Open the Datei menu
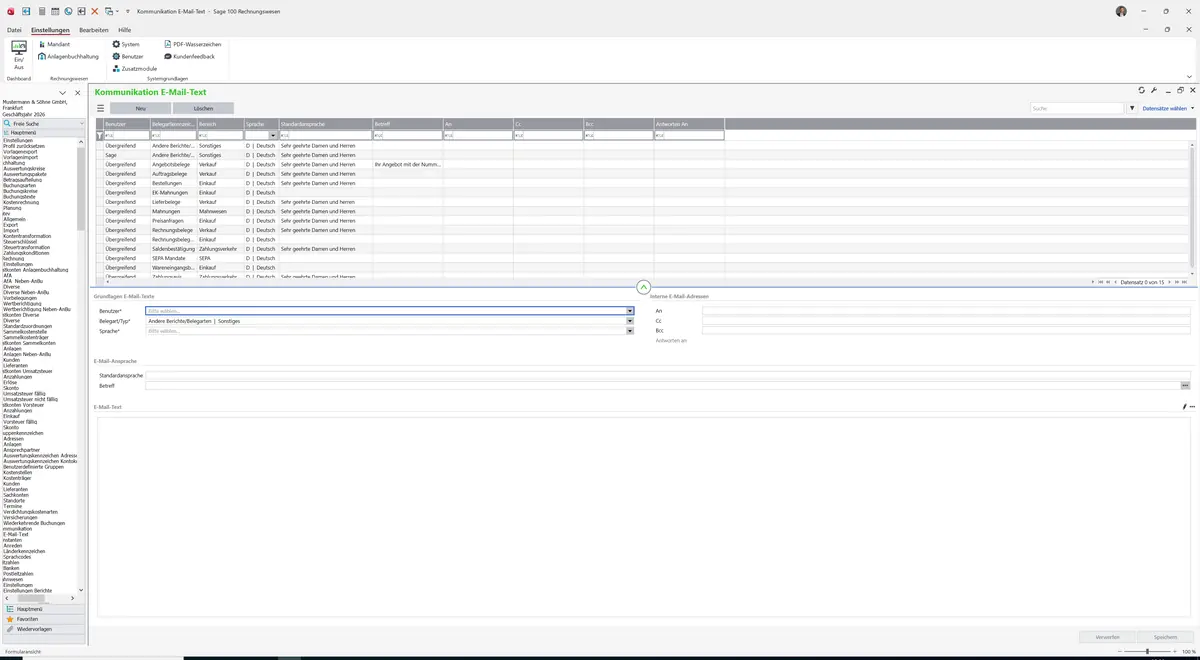Screen dimensions: 1200x660 pyautogui.click(x=14, y=30)
